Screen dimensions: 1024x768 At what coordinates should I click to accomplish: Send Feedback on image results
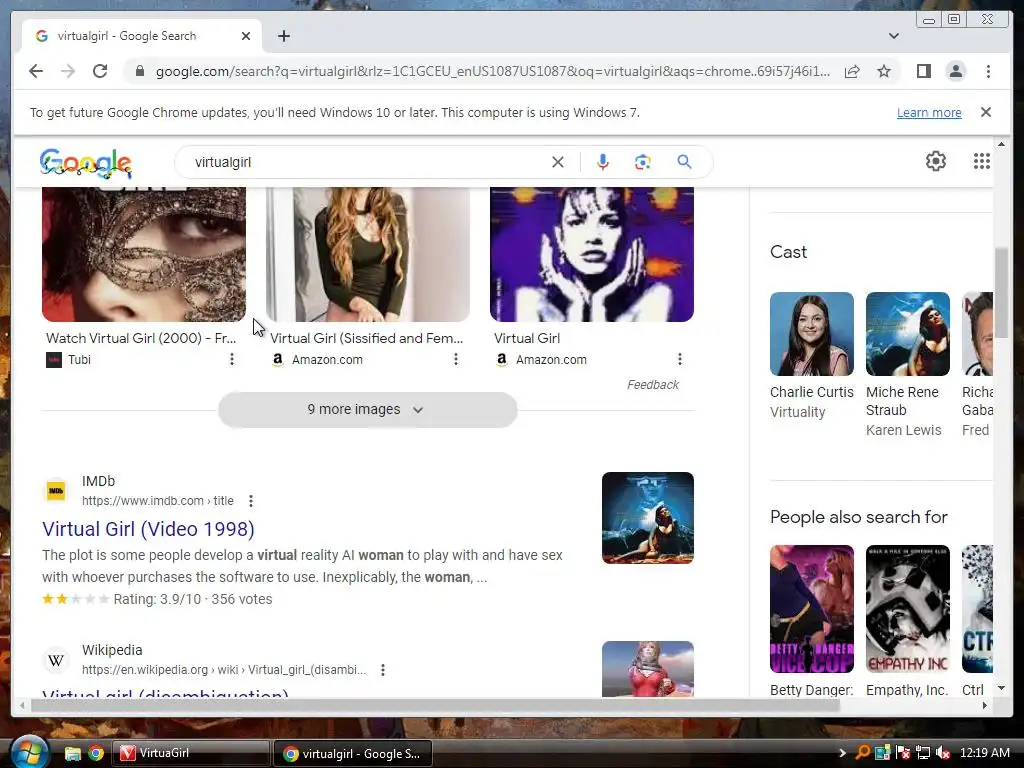point(652,385)
